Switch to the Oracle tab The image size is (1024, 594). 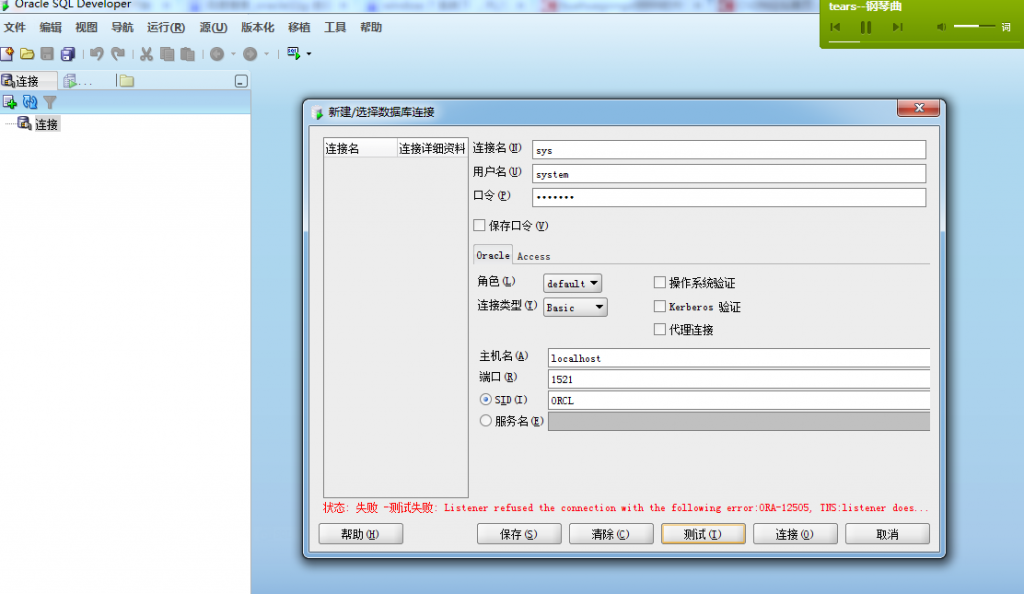(492, 255)
